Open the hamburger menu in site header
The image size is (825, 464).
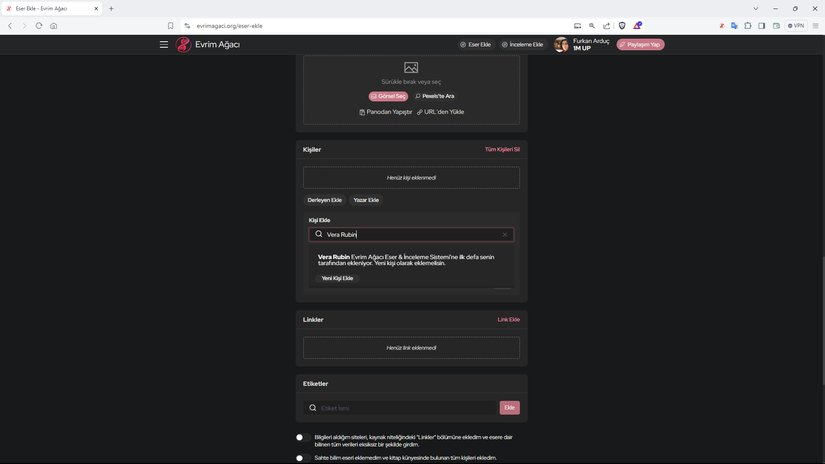pyautogui.click(x=164, y=45)
